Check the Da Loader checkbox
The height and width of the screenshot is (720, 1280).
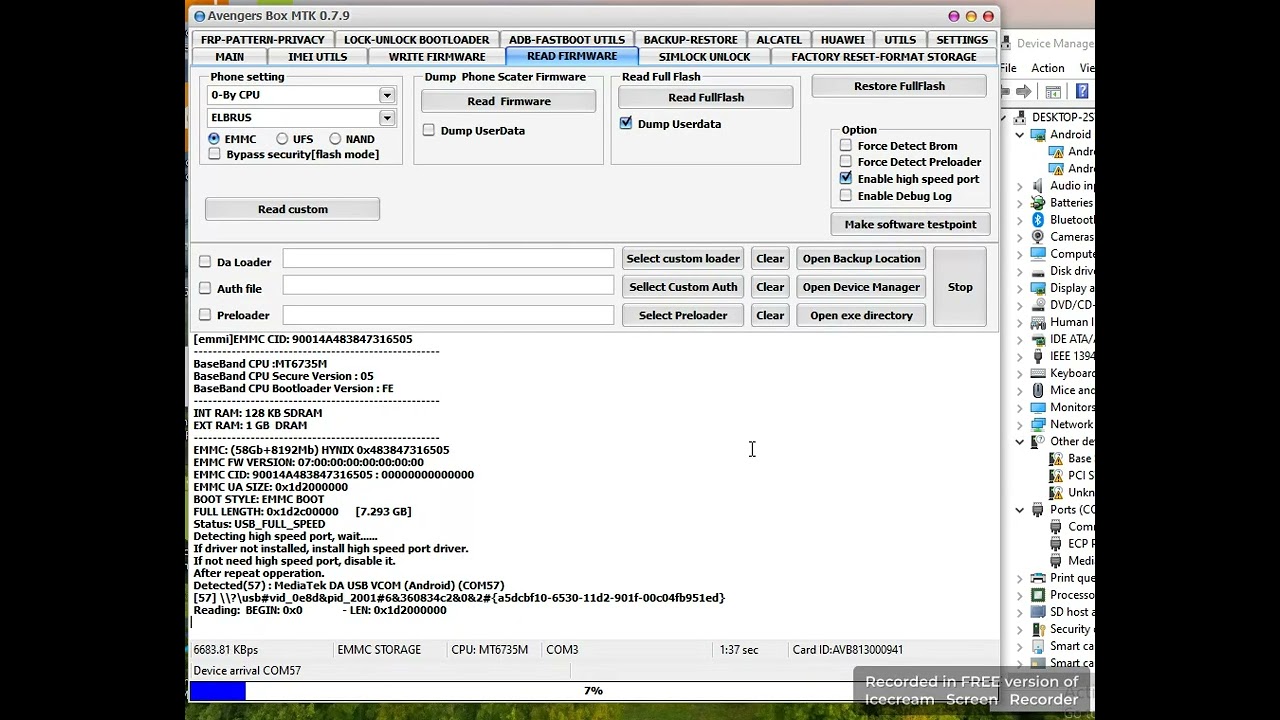(x=205, y=261)
